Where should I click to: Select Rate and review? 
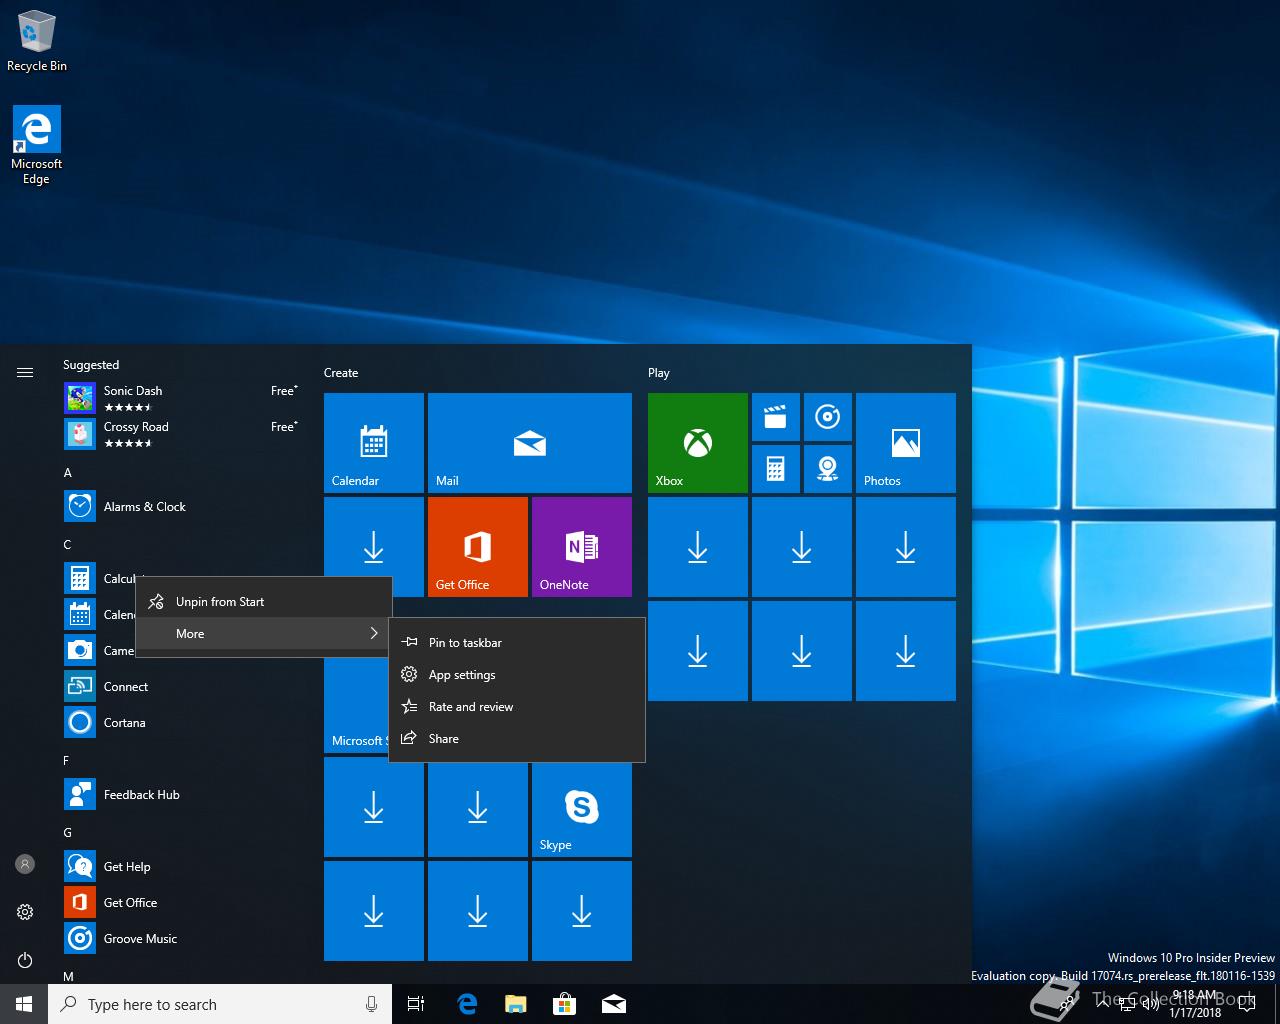click(517, 707)
